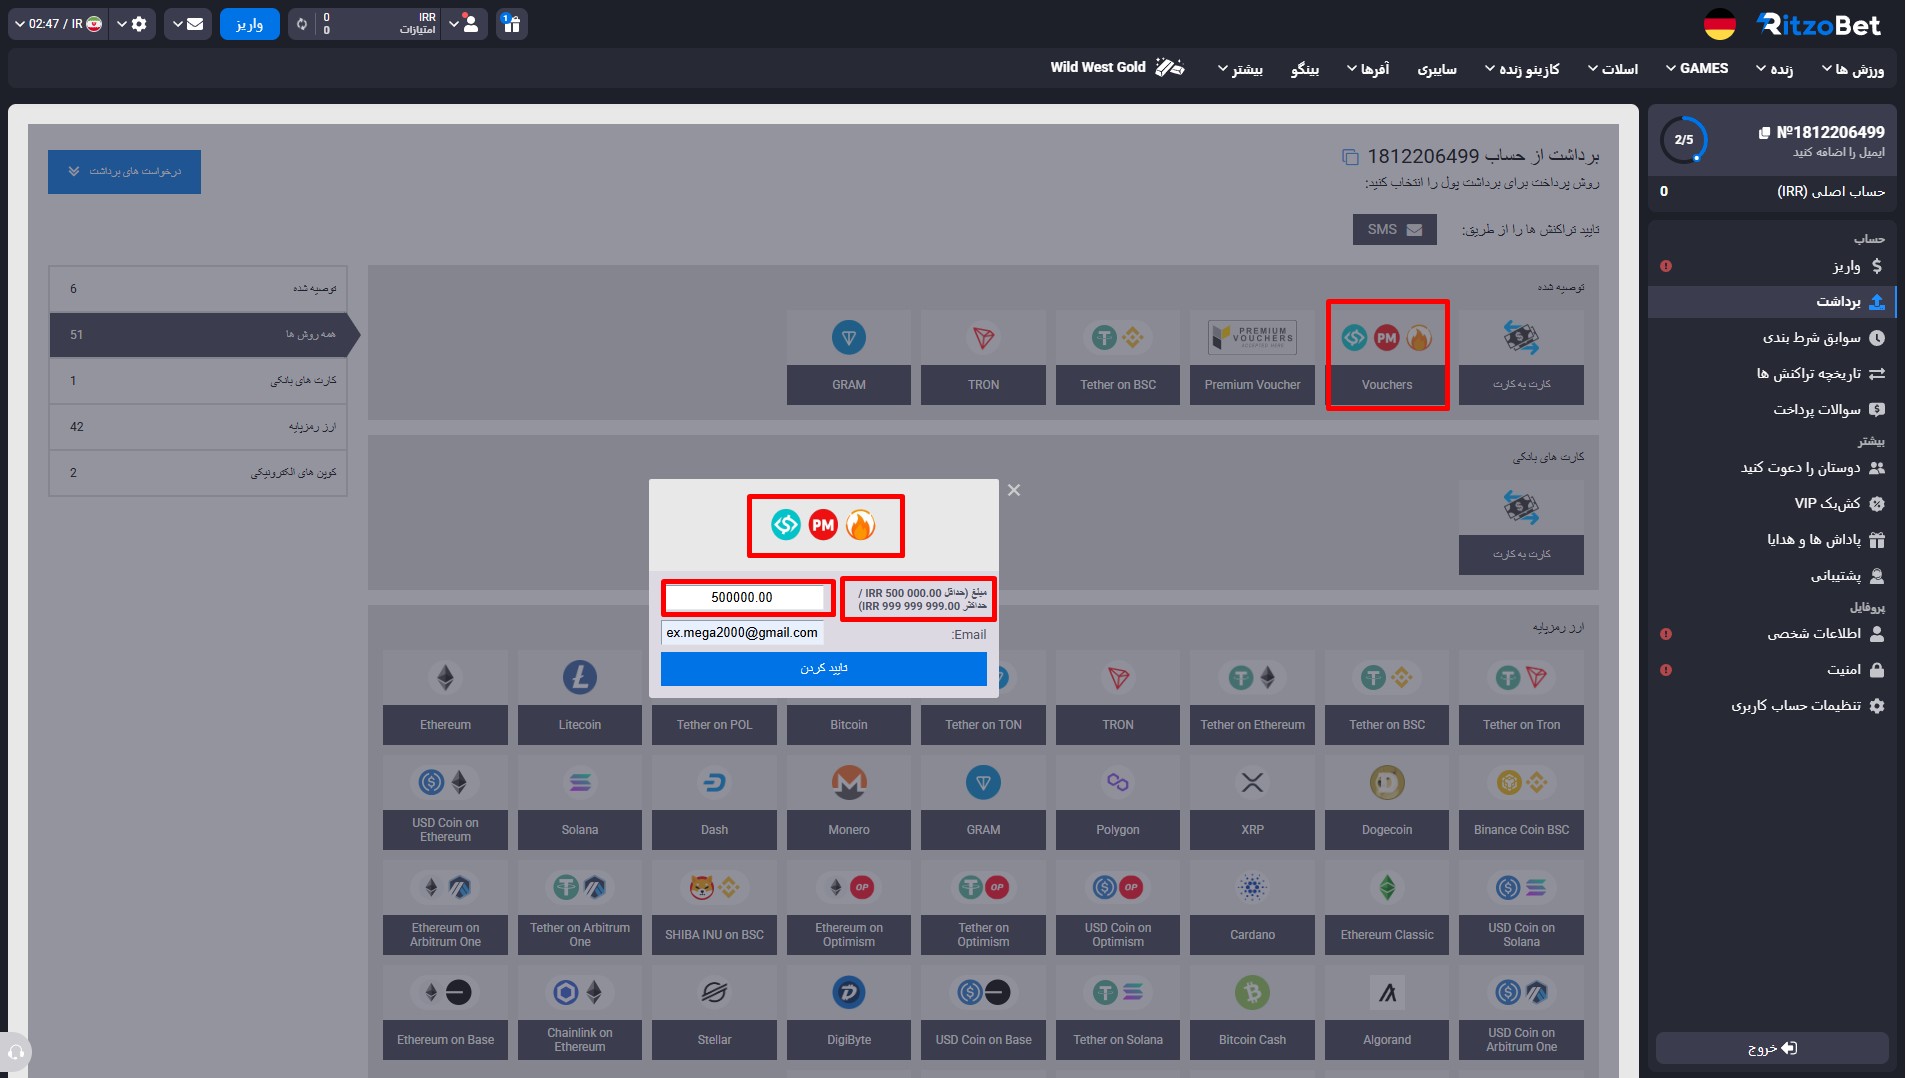Expand the 'بیشتر' more menu
Viewport: 1906px width, 1078px height.
1240,69
